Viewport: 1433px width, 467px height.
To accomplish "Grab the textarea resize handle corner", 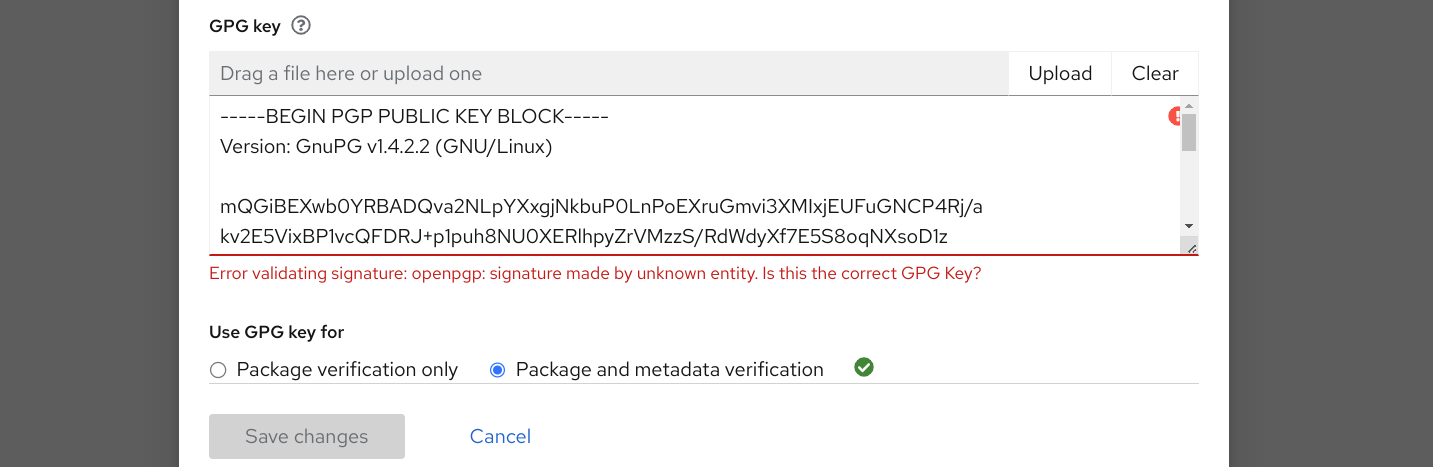I will [x=1189, y=247].
